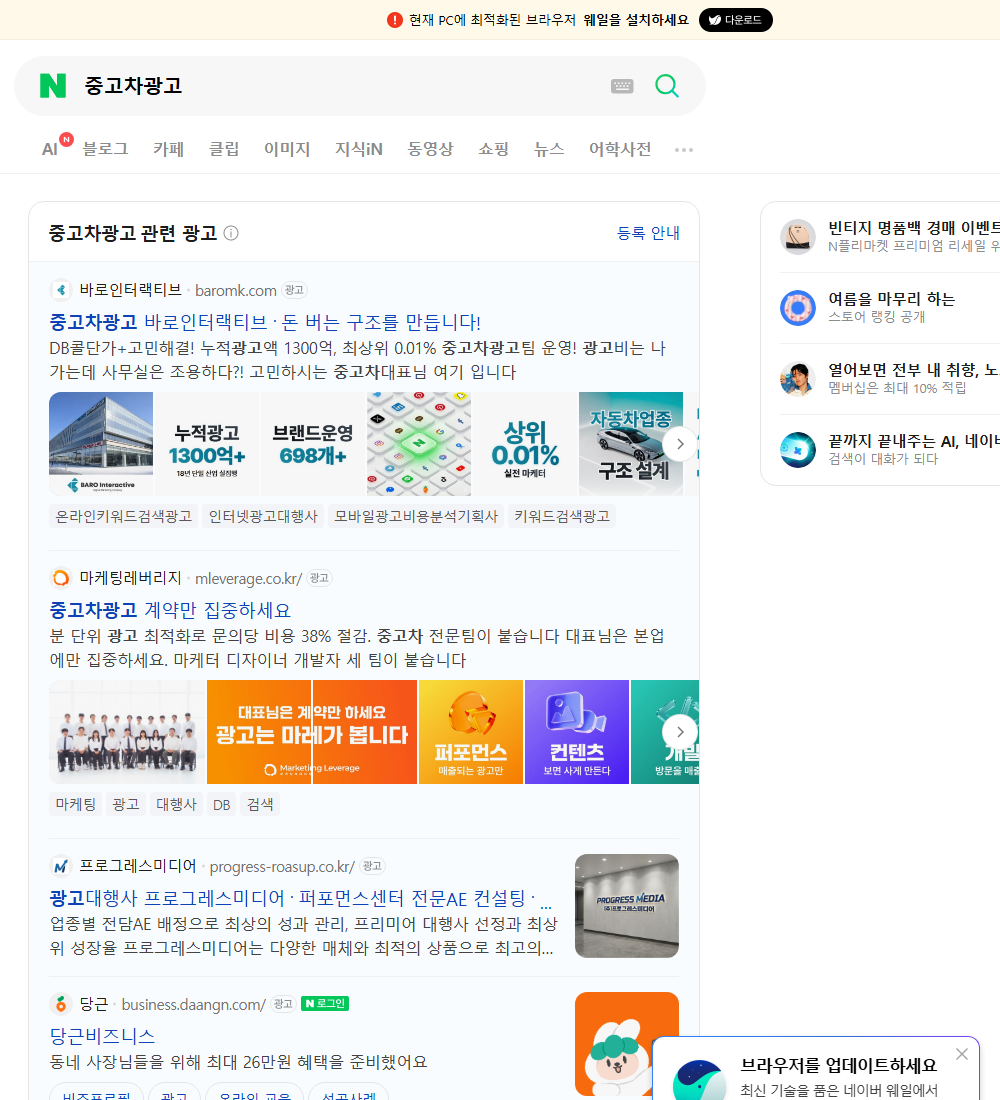Switch to the 동영상 tab
Image resolution: width=1000 pixels, height=1100 pixels.
(430, 149)
